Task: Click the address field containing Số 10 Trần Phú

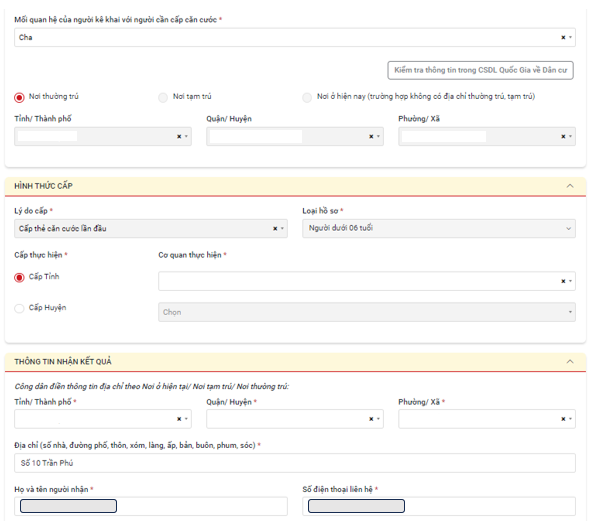Action: click(x=295, y=463)
